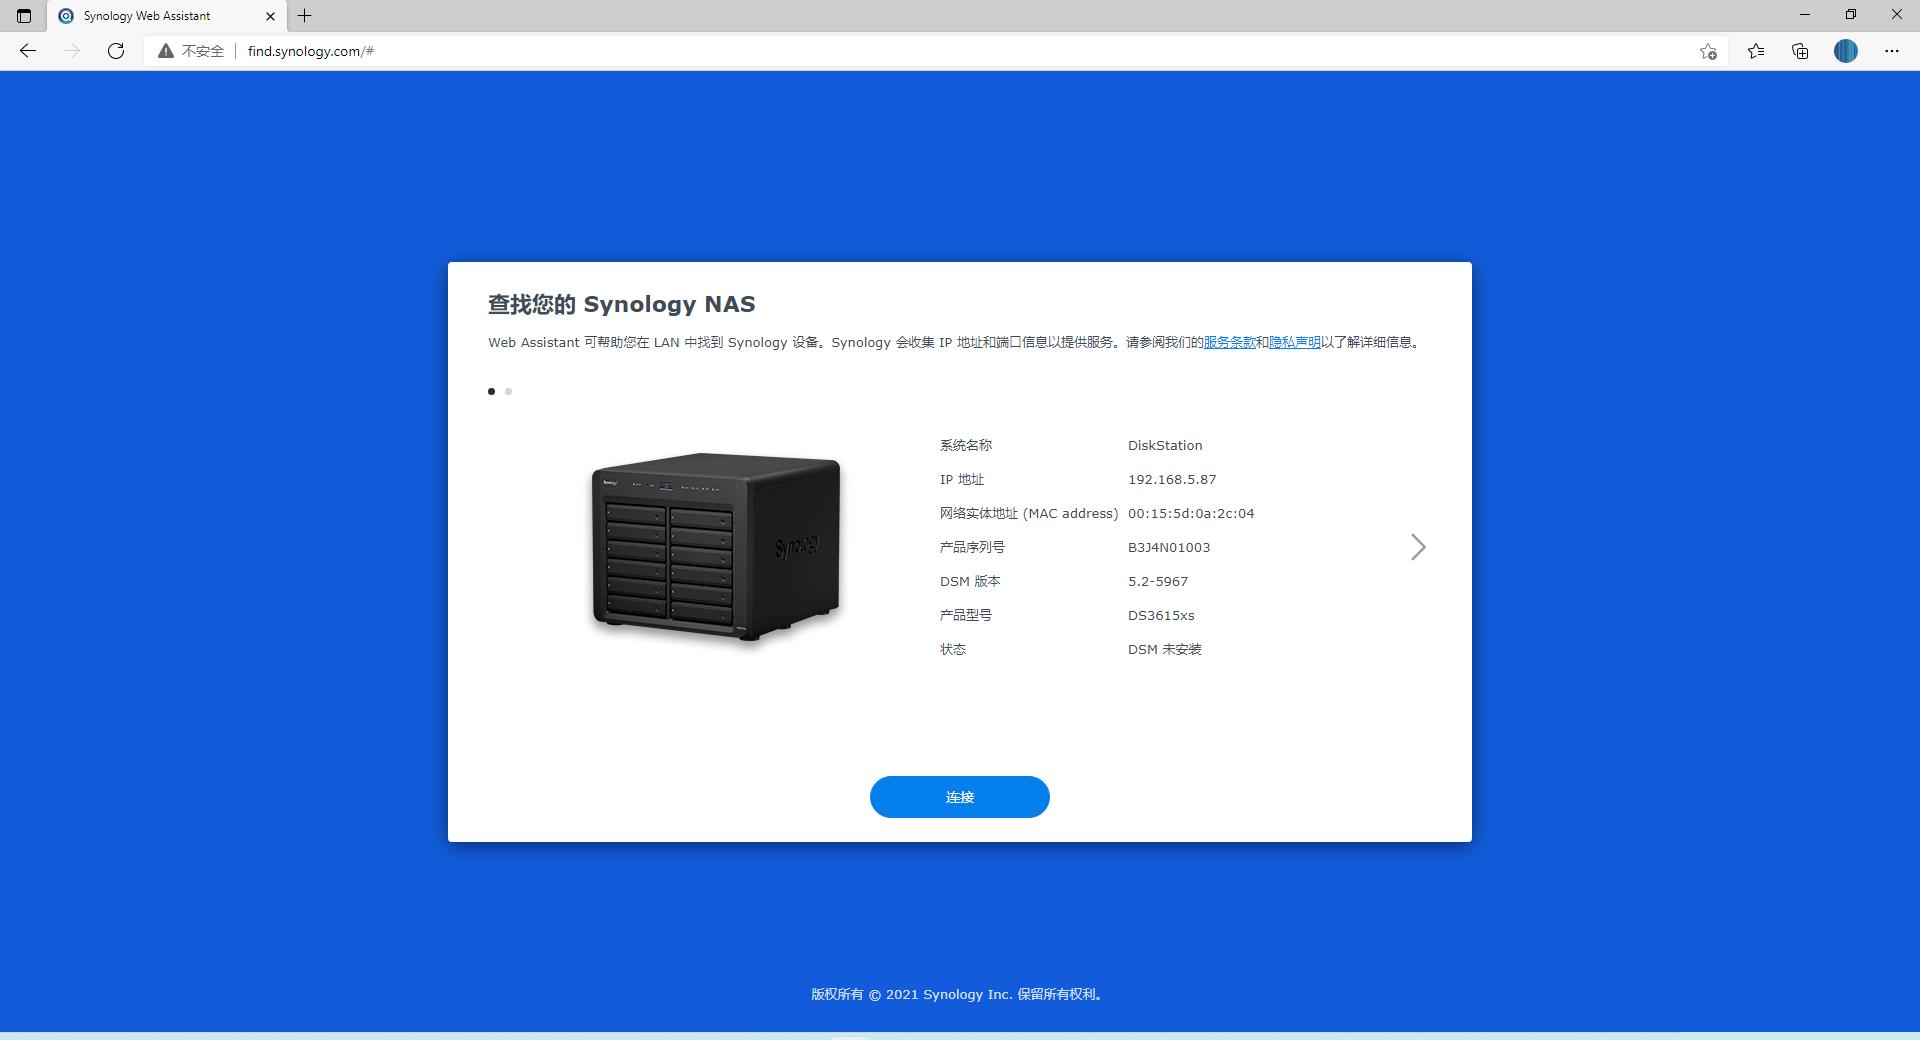This screenshot has height=1040, width=1920.
Task: Select the first pagination dot
Action: pyautogui.click(x=491, y=391)
